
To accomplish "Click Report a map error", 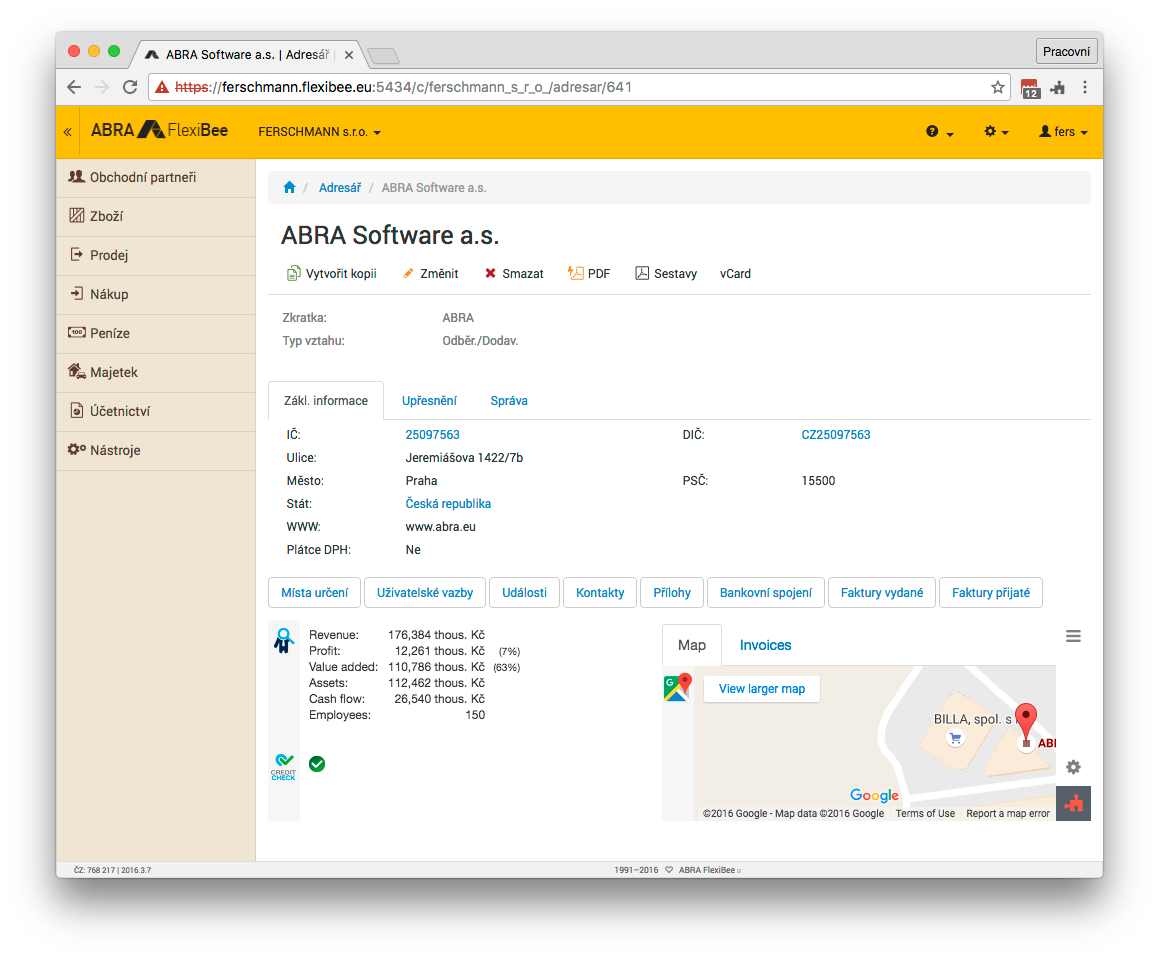I will pyautogui.click(x=1008, y=813).
